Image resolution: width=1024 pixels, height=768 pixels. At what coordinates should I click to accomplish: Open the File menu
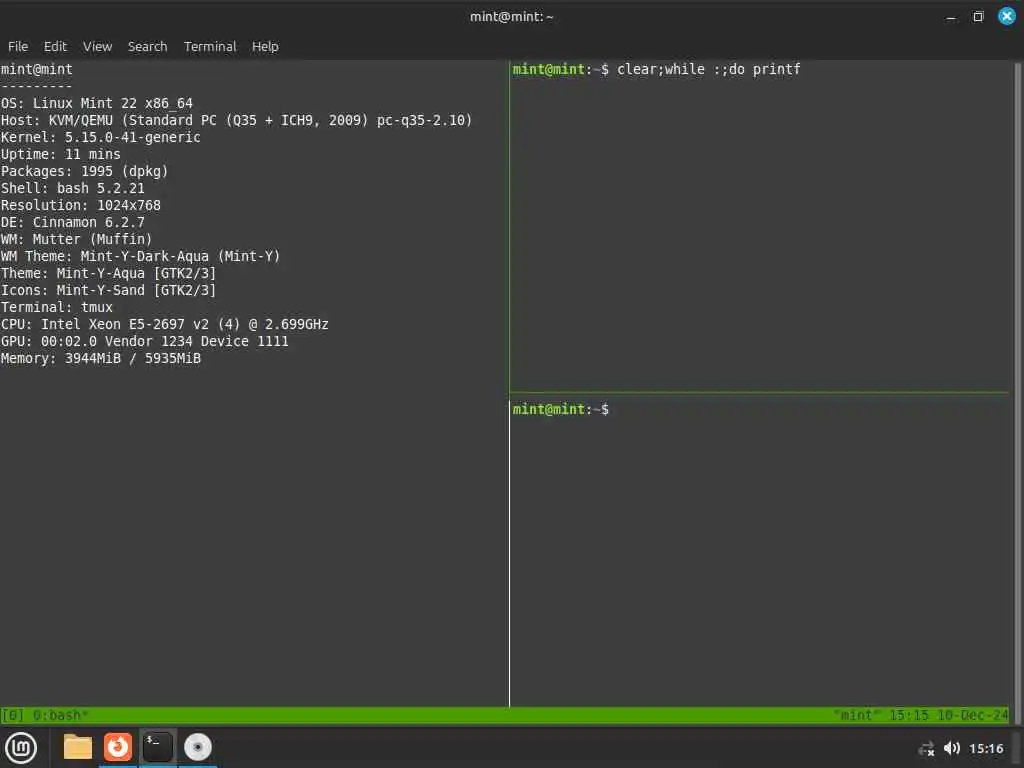pyautogui.click(x=18, y=46)
